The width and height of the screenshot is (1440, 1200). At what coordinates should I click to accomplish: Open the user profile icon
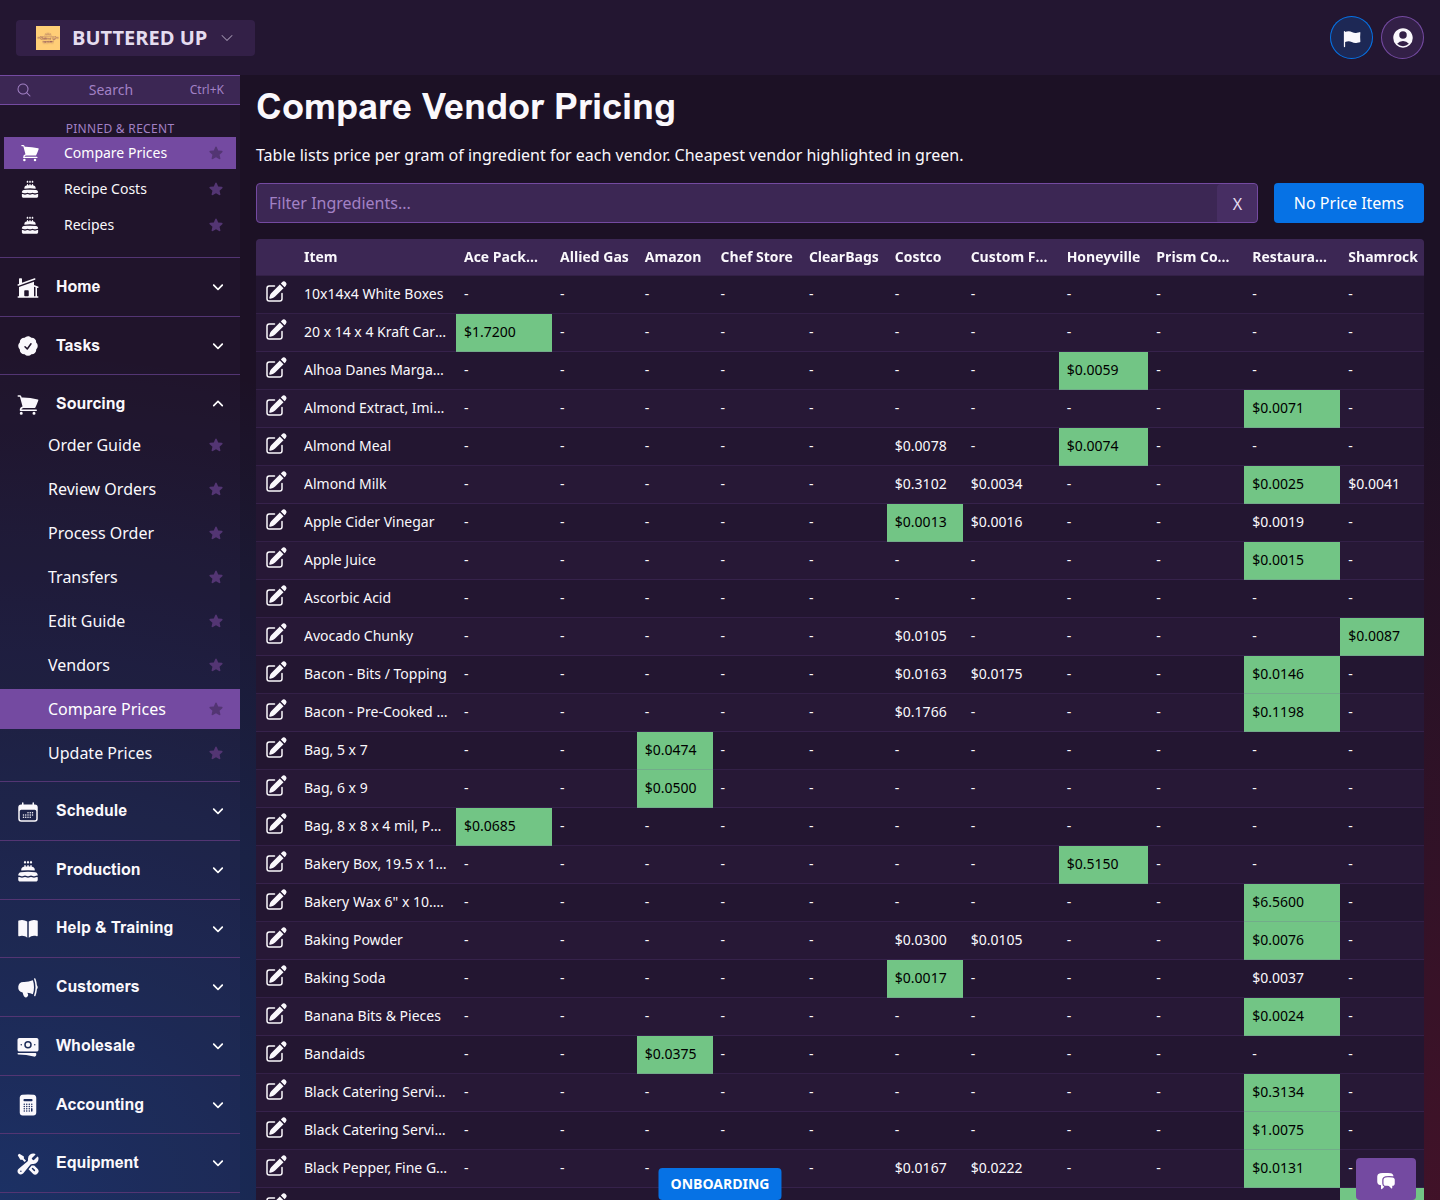pos(1401,37)
